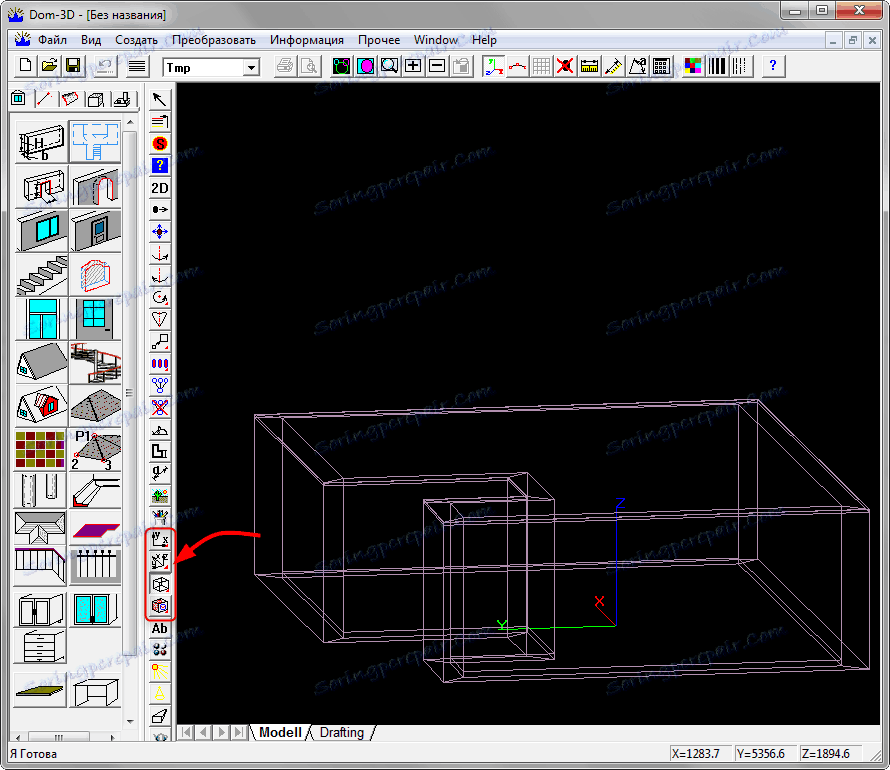Click the Ab text tool
The width and height of the screenshot is (890, 770).
[160, 629]
